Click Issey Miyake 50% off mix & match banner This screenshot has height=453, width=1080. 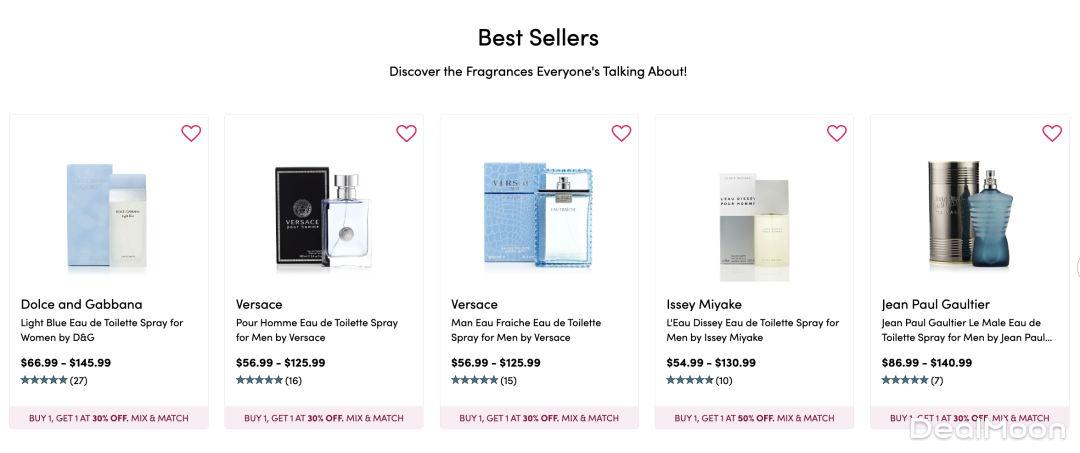[754, 418]
